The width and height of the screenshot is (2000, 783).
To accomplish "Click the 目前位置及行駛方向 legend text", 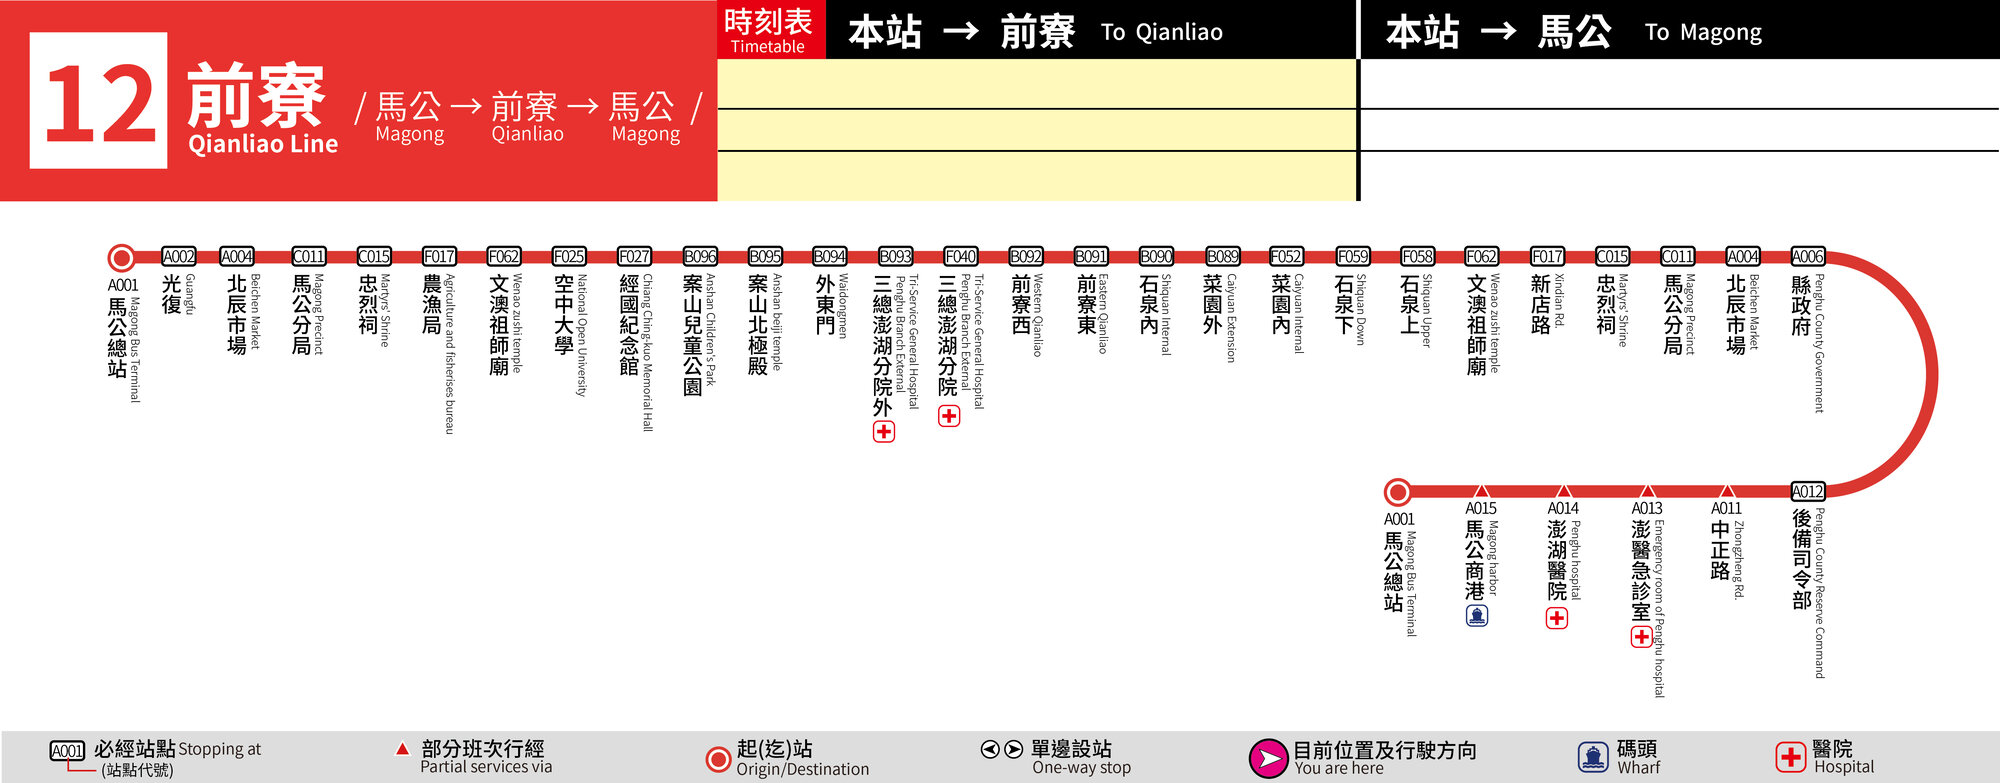I will click(1385, 750).
